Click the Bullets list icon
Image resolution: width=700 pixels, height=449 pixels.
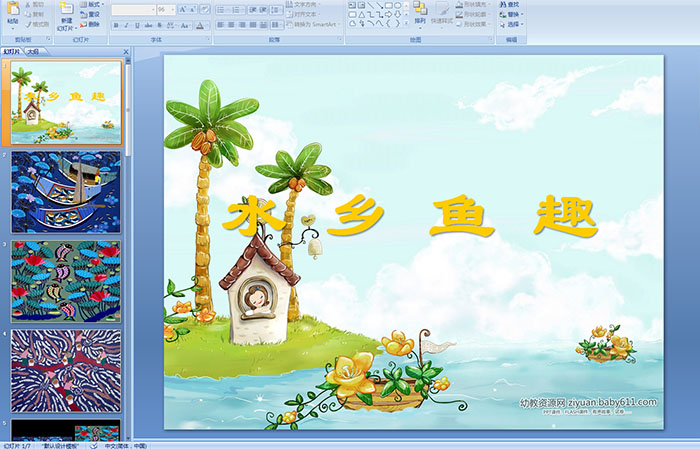click(222, 10)
